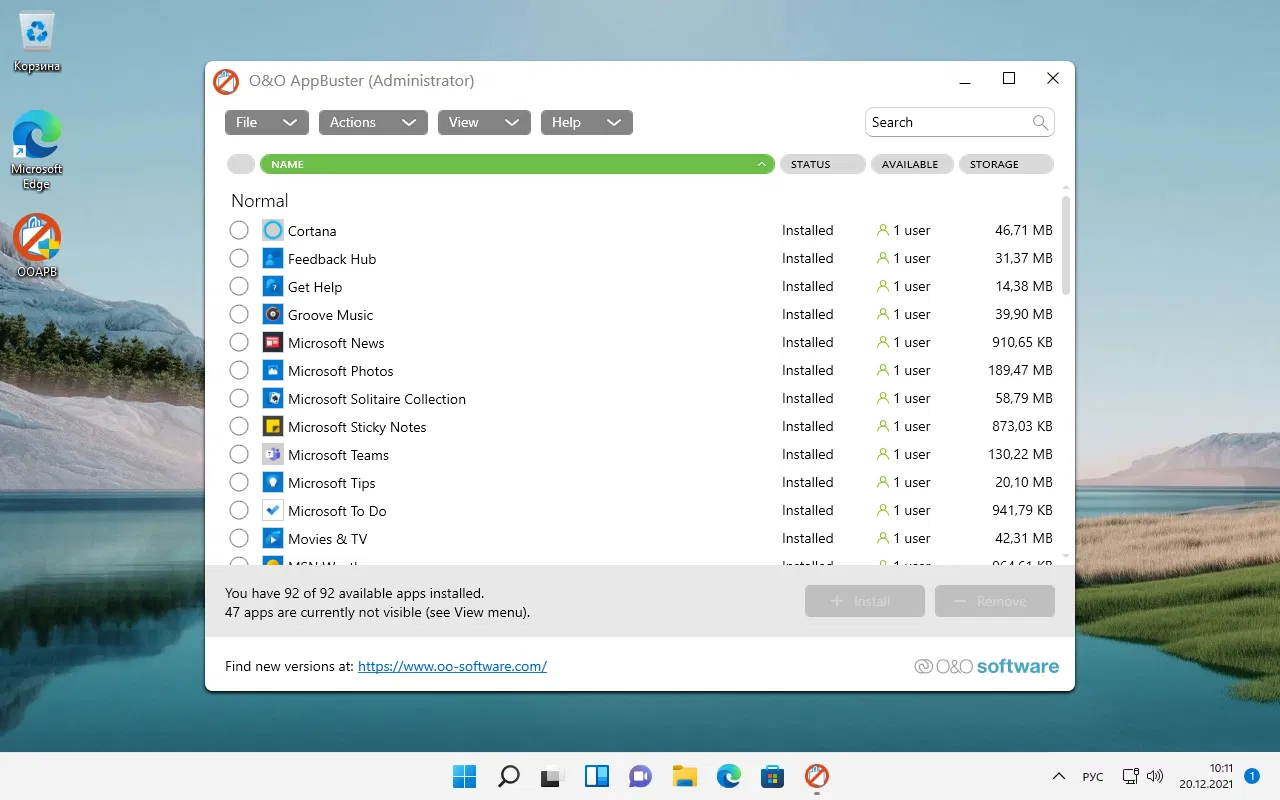
Task: Open the Recycle Bin desktop icon
Action: 37,42
